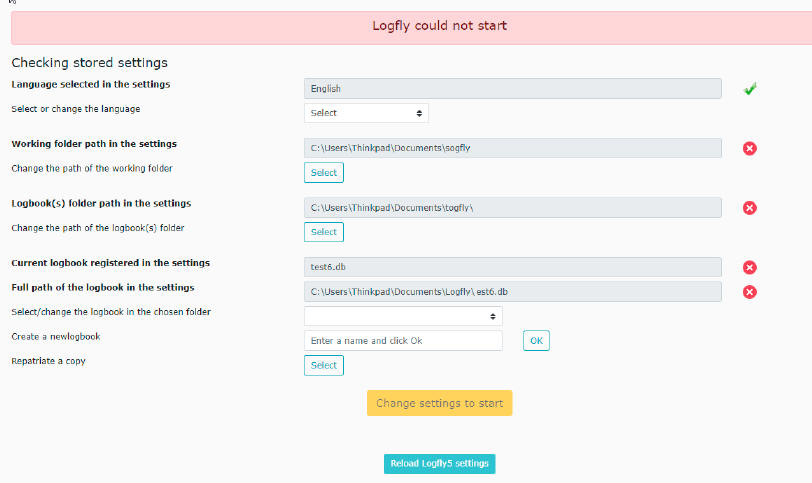The image size is (812, 483).
Task: Click the Change the path of the logbook(s) folder label
Action: [x=98, y=228]
